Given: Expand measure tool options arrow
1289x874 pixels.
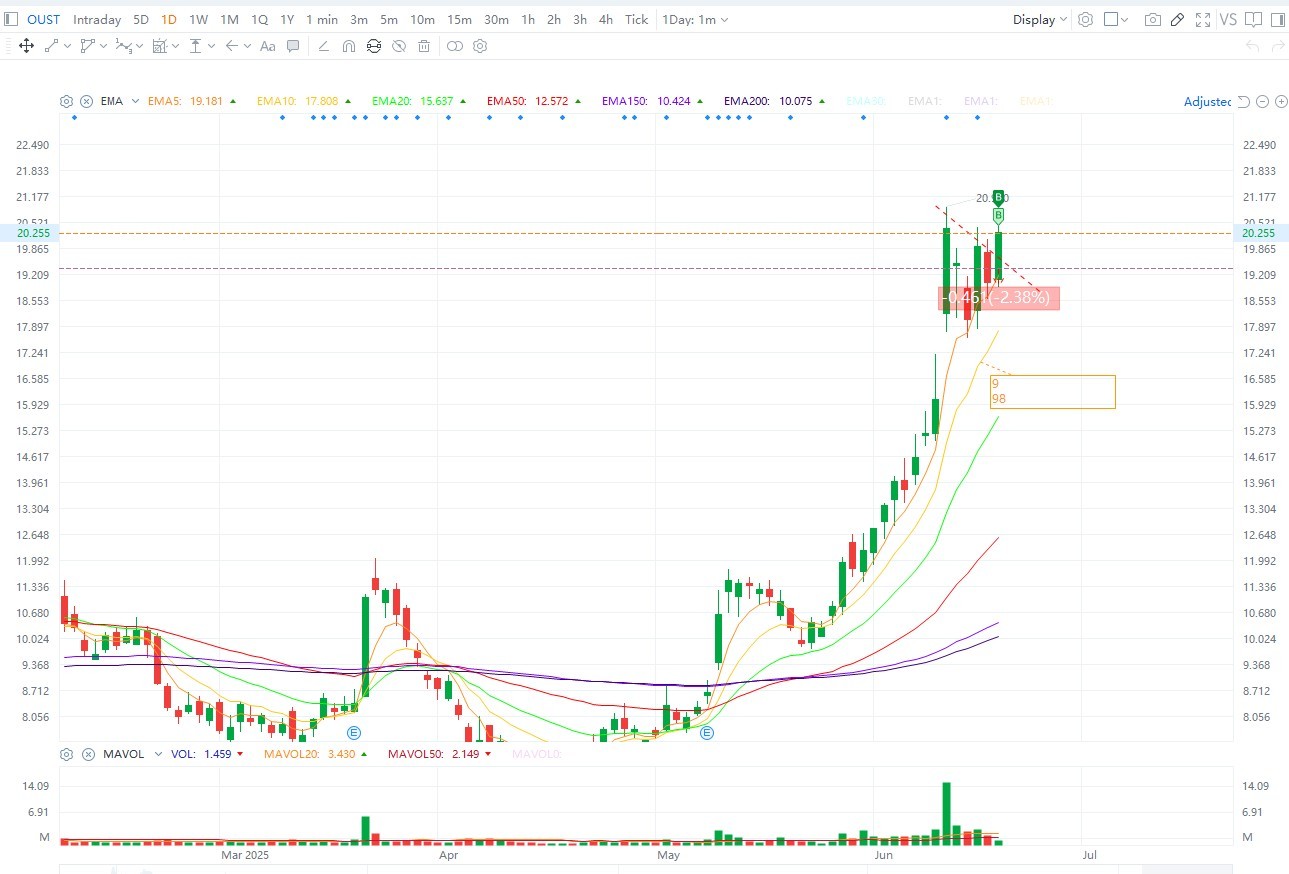Looking at the screenshot, I should (x=175, y=46).
